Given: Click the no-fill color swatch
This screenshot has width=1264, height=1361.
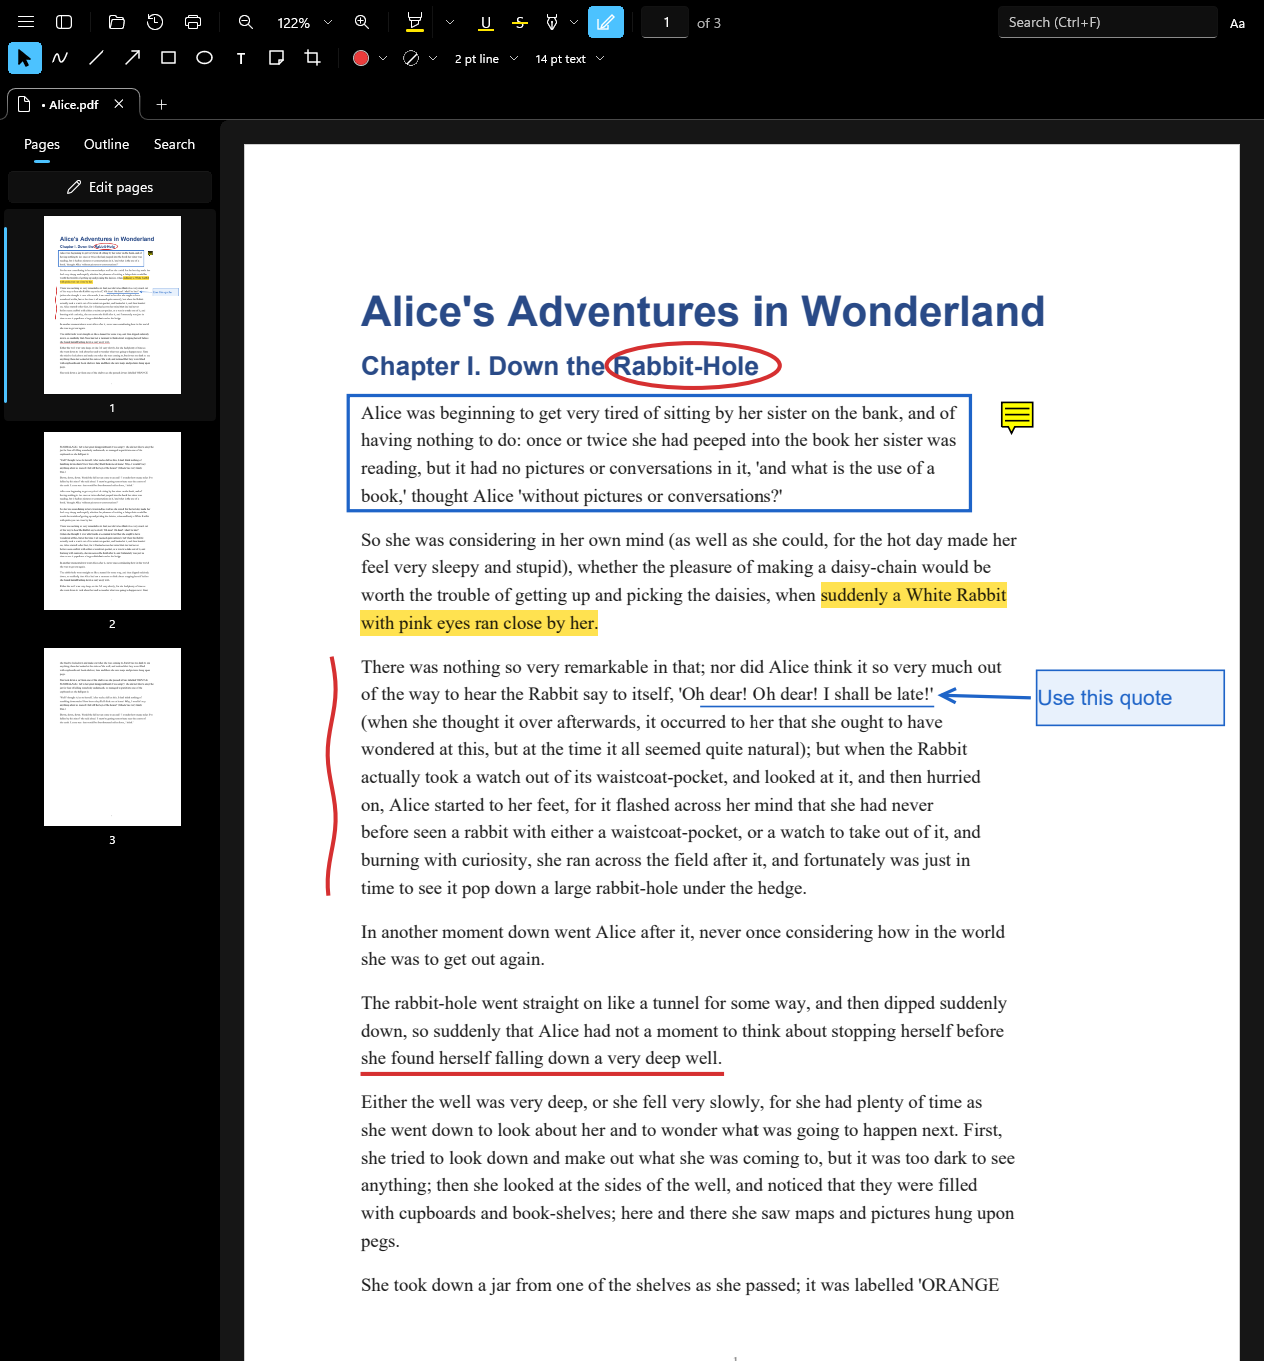Looking at the screenshot, I should pyautogui.click(x=411, y=58).
